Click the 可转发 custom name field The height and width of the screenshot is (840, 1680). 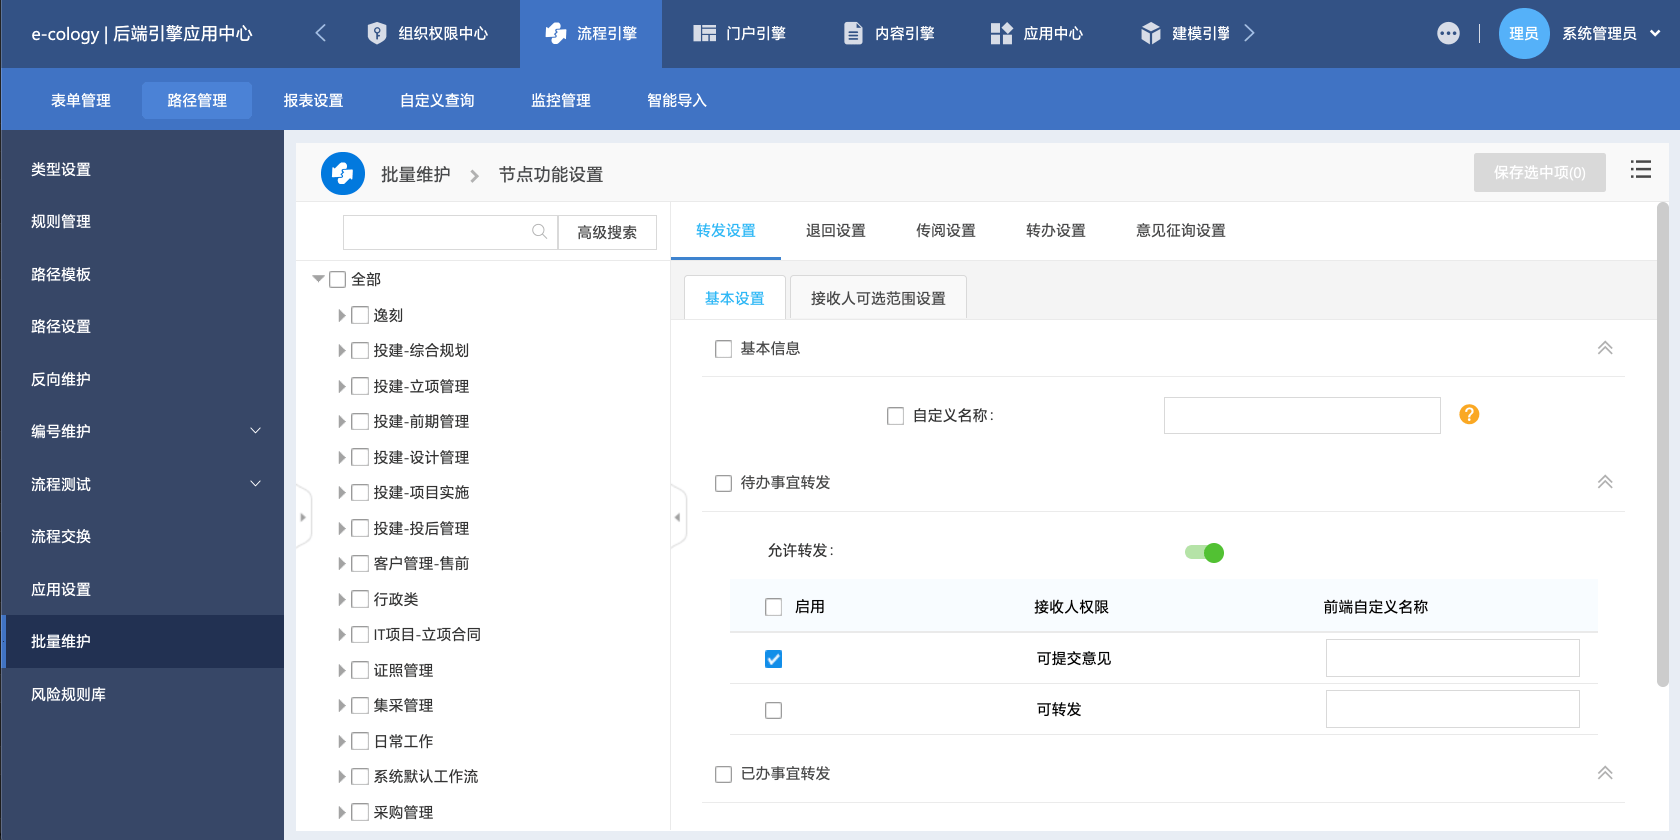(x=1452, y=709)
